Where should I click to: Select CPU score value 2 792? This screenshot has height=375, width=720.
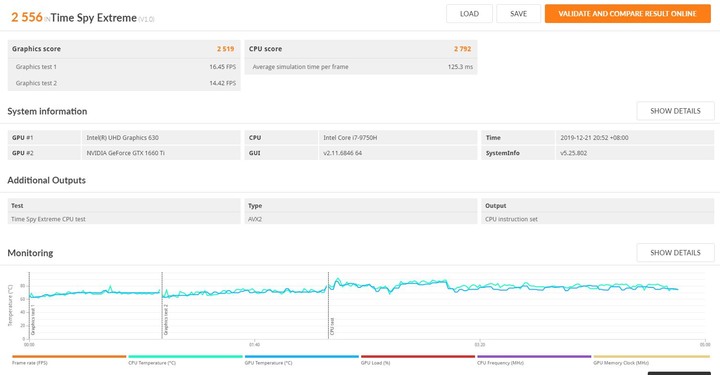[x=462, y=49]
